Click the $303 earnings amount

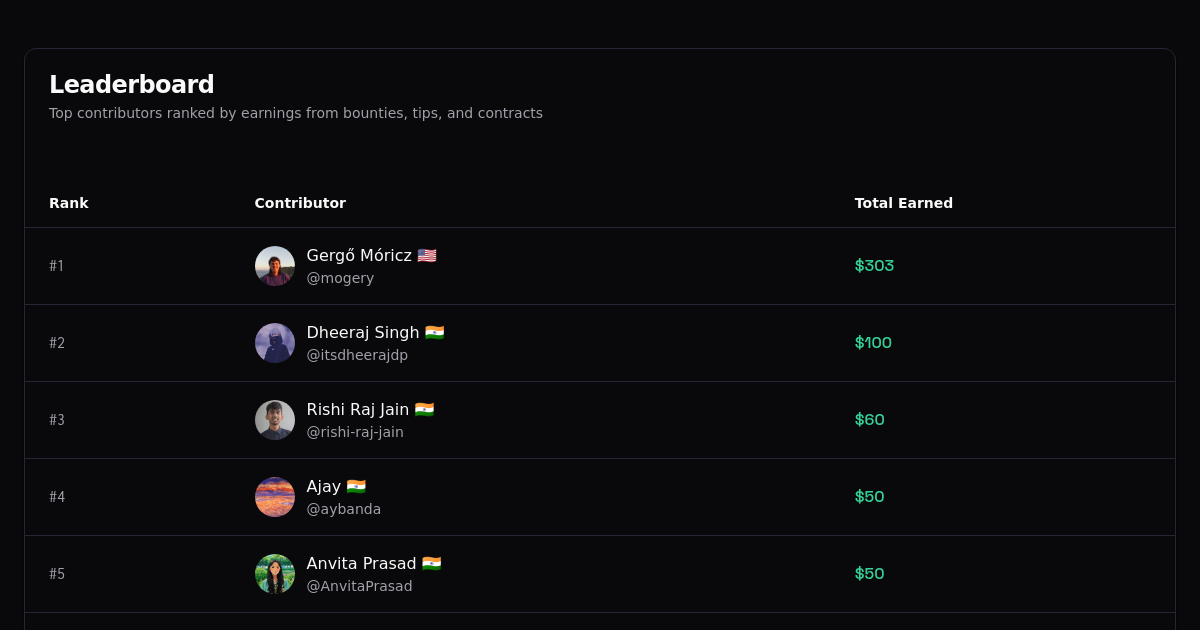[874, 265]
